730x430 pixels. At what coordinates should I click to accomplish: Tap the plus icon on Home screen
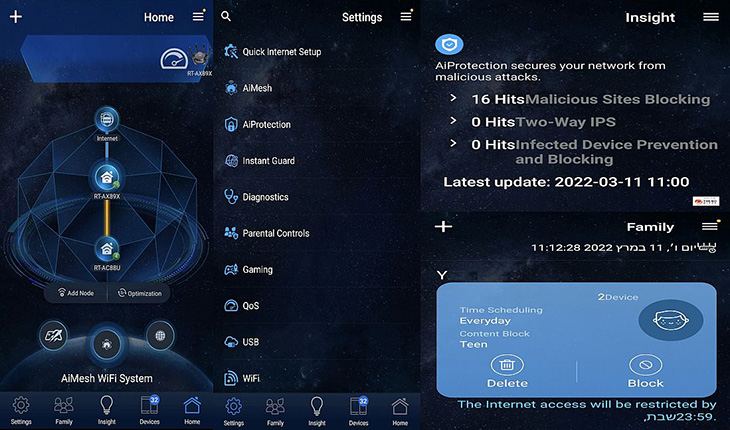16,17
